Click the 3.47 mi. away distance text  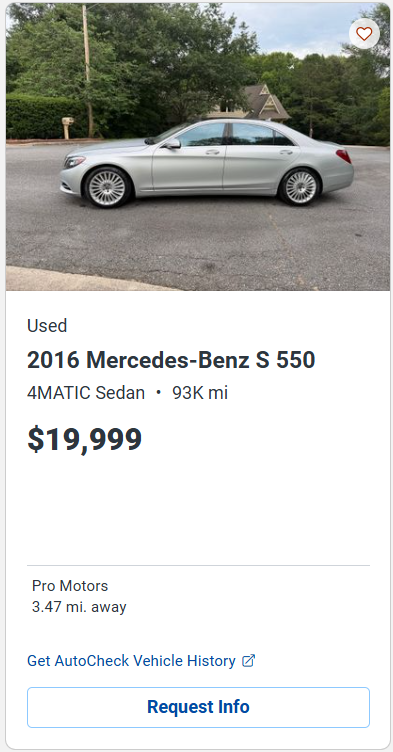[x=79, y=607]
